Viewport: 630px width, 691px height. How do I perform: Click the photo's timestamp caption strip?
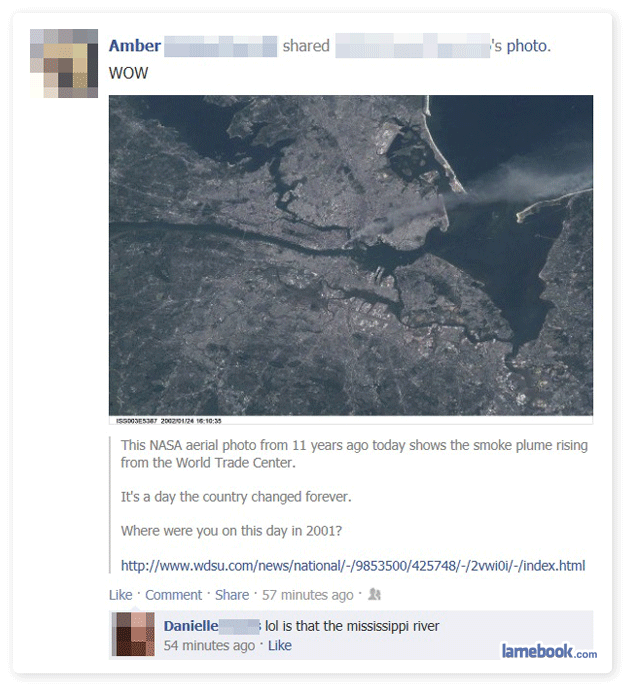(351, 420)
